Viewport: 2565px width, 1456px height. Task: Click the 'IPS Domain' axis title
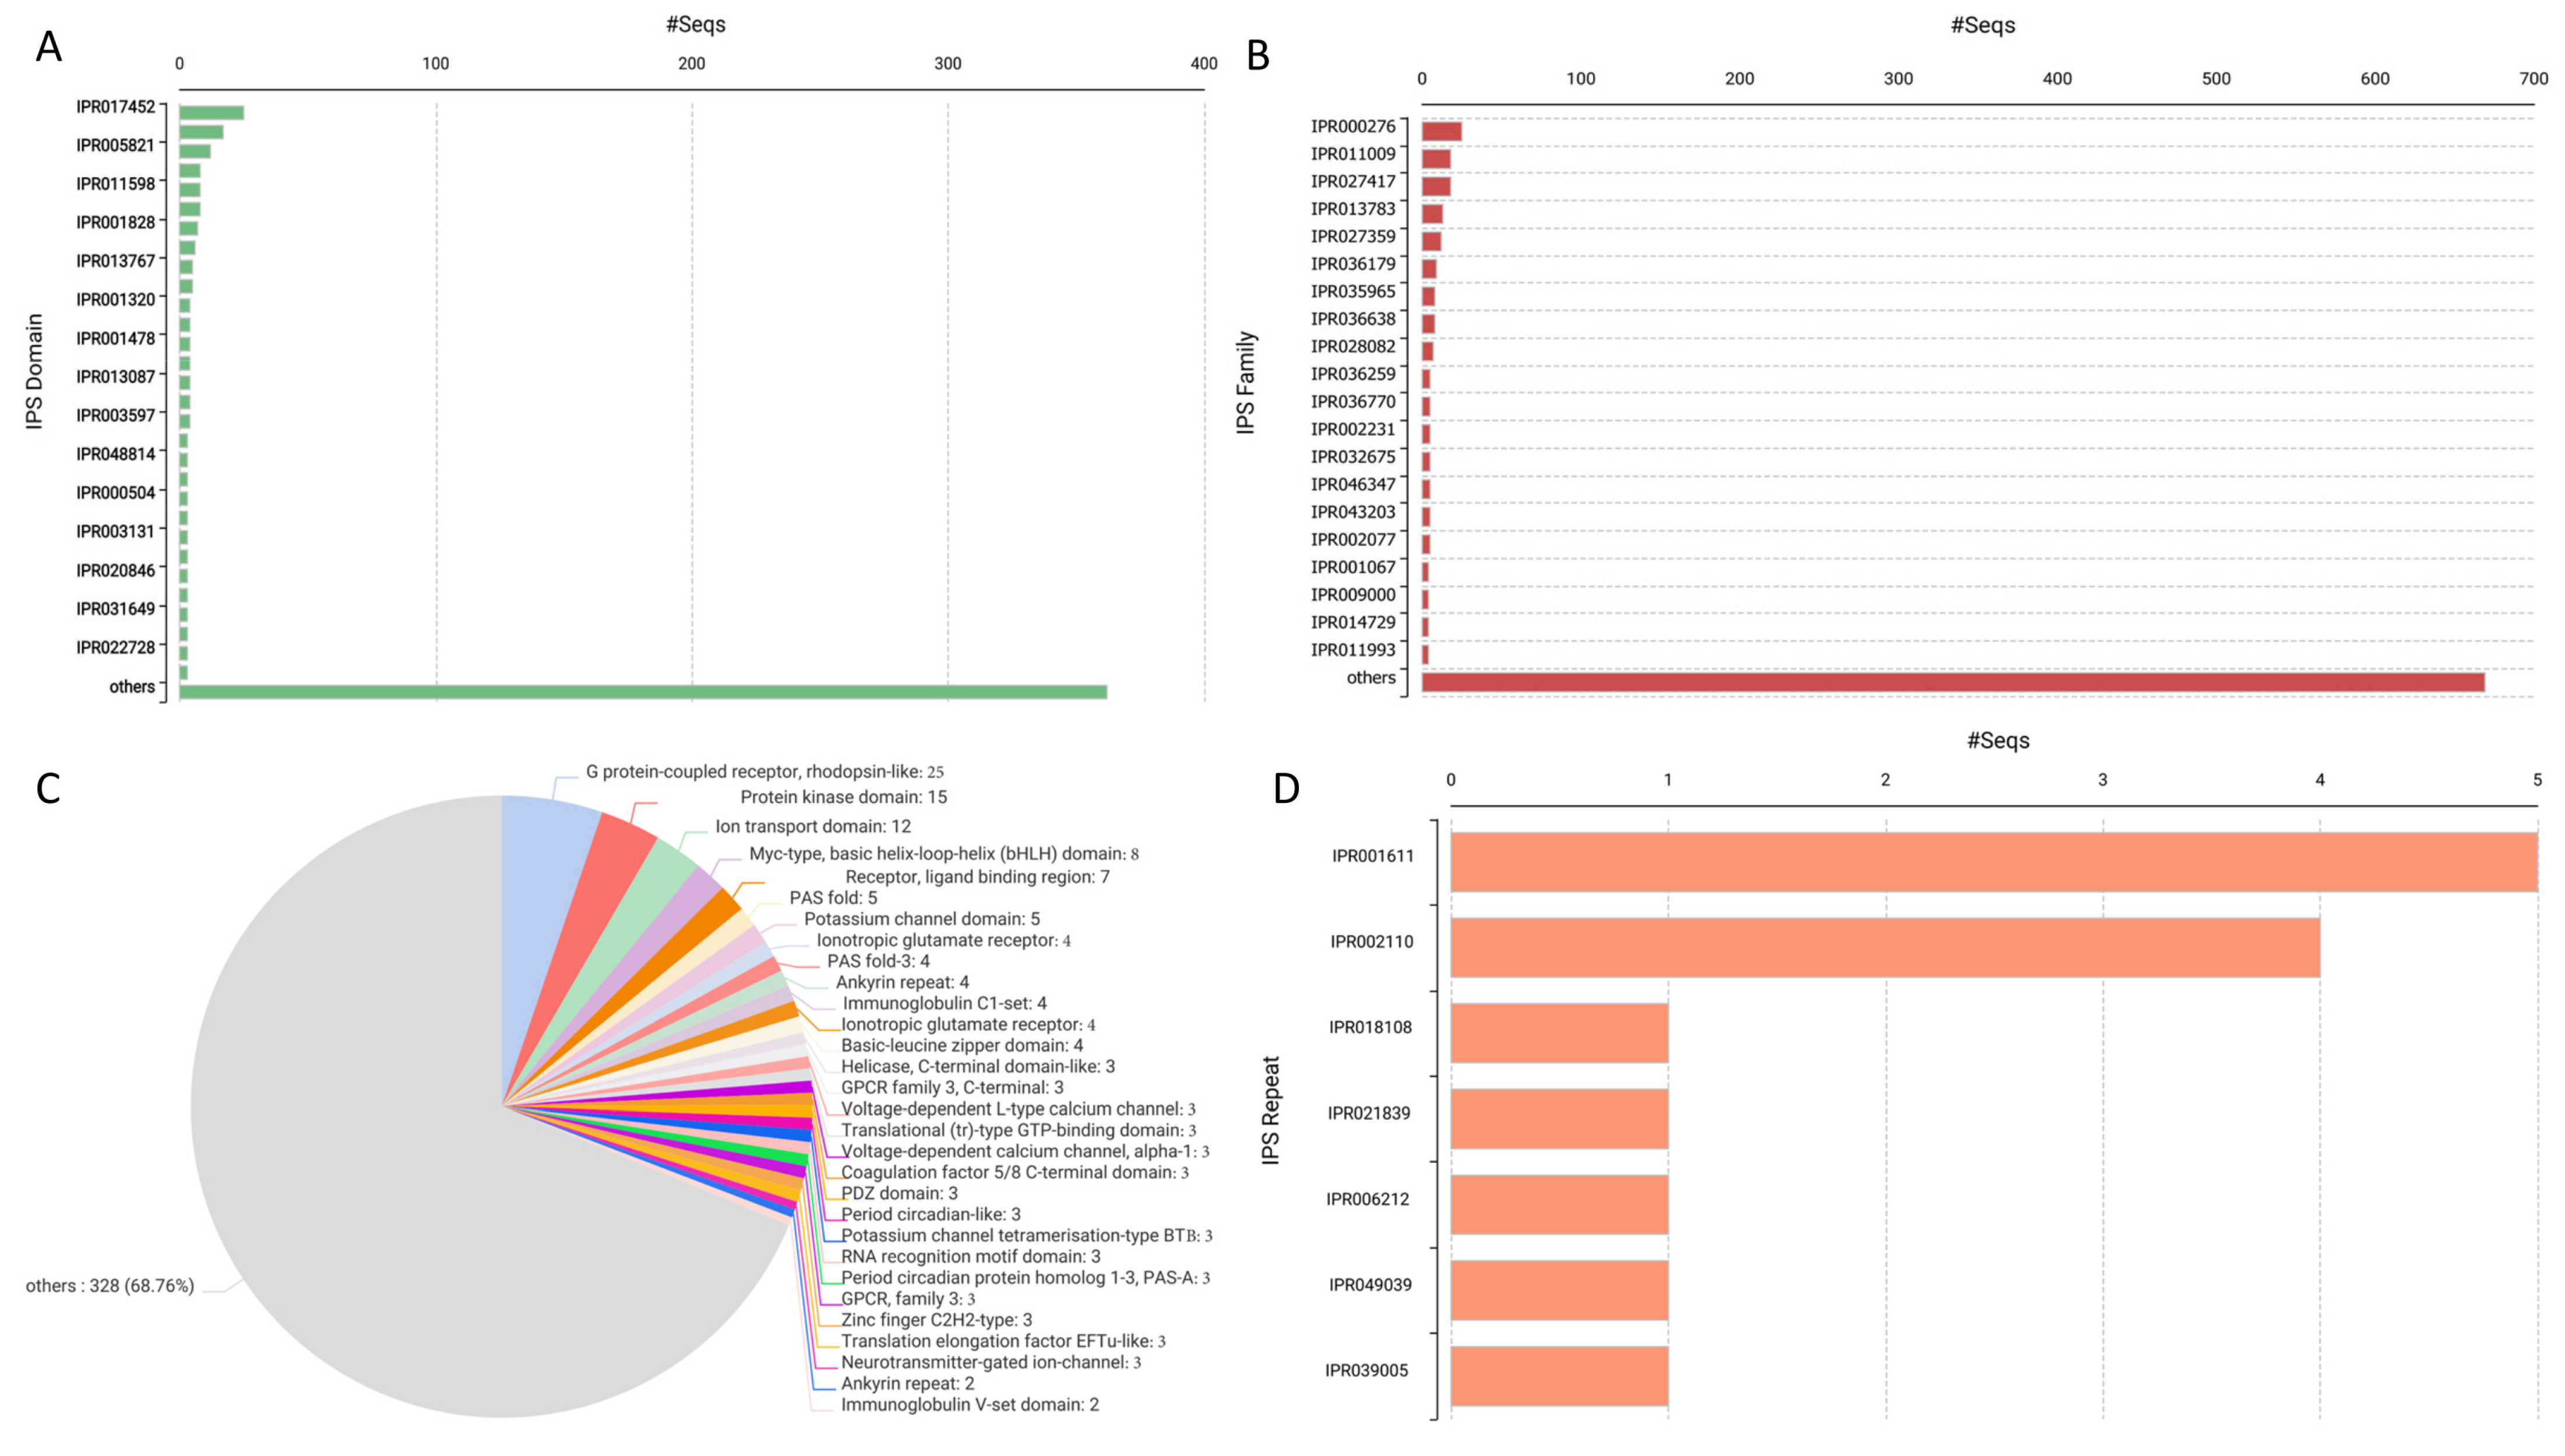(x=35, y=372)
